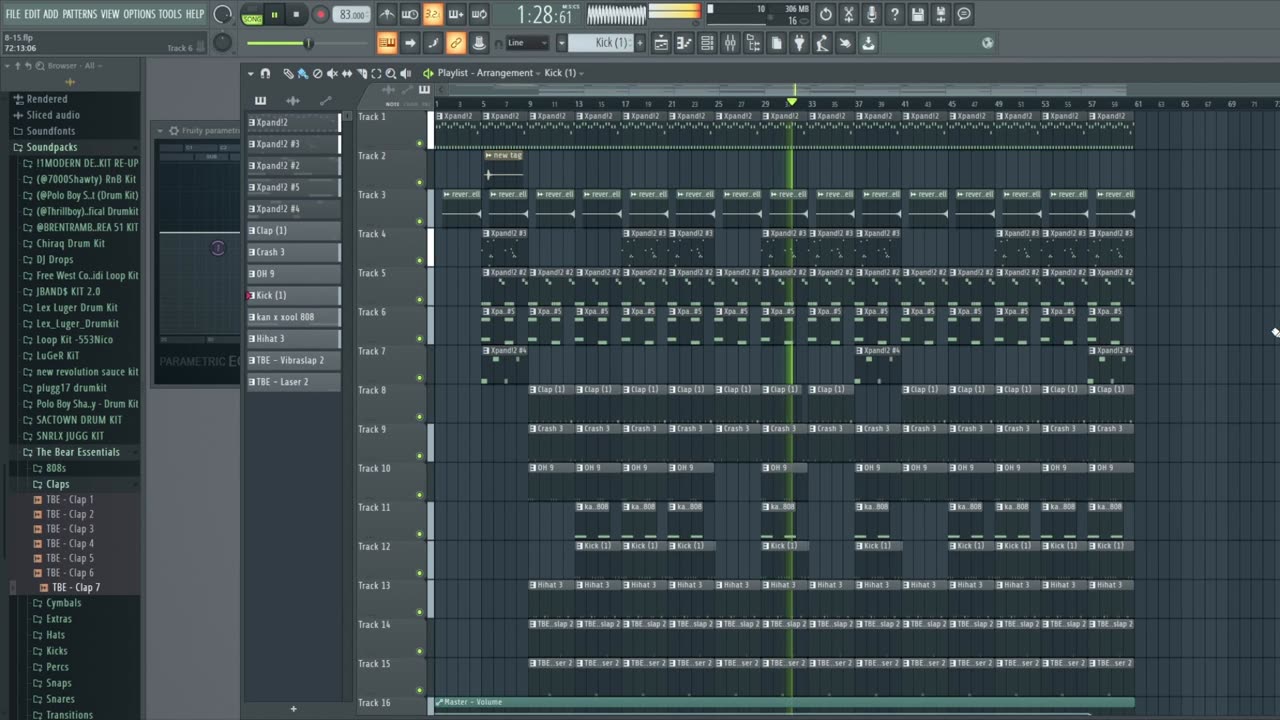The height and width of the screenshot is (720, 1280).
Task: Save the project with the floppy icon
Action: tap(918, 14)
